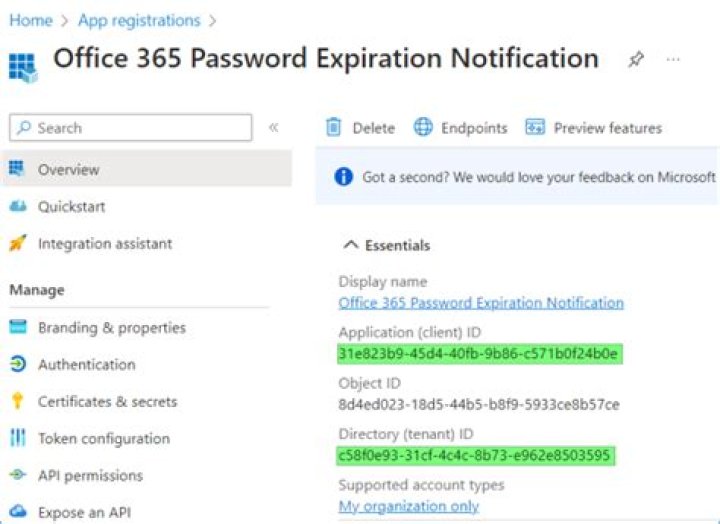Click the Integration assistant rocket icon
720x524 pixels.
tap(18, 243)
